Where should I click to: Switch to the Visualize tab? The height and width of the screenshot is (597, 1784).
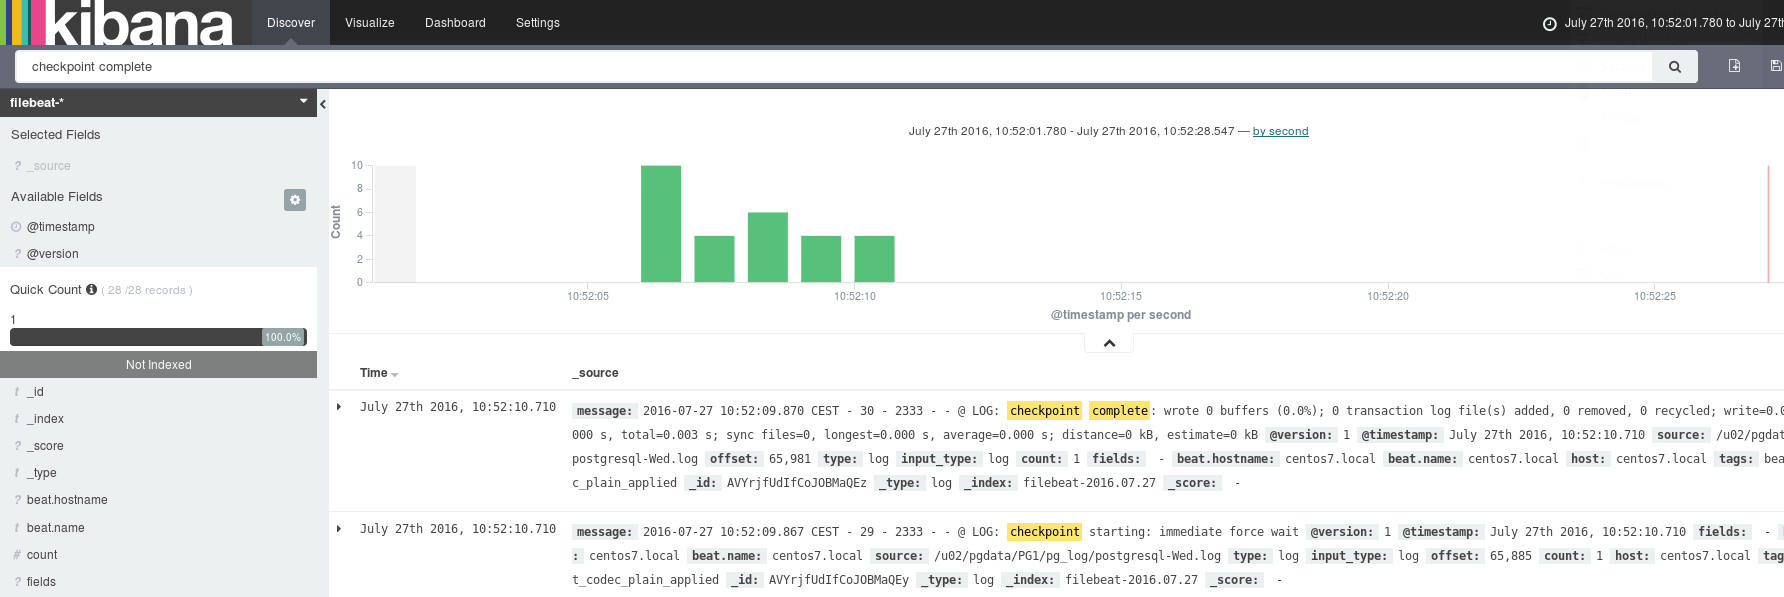click(x=370, y=23)
